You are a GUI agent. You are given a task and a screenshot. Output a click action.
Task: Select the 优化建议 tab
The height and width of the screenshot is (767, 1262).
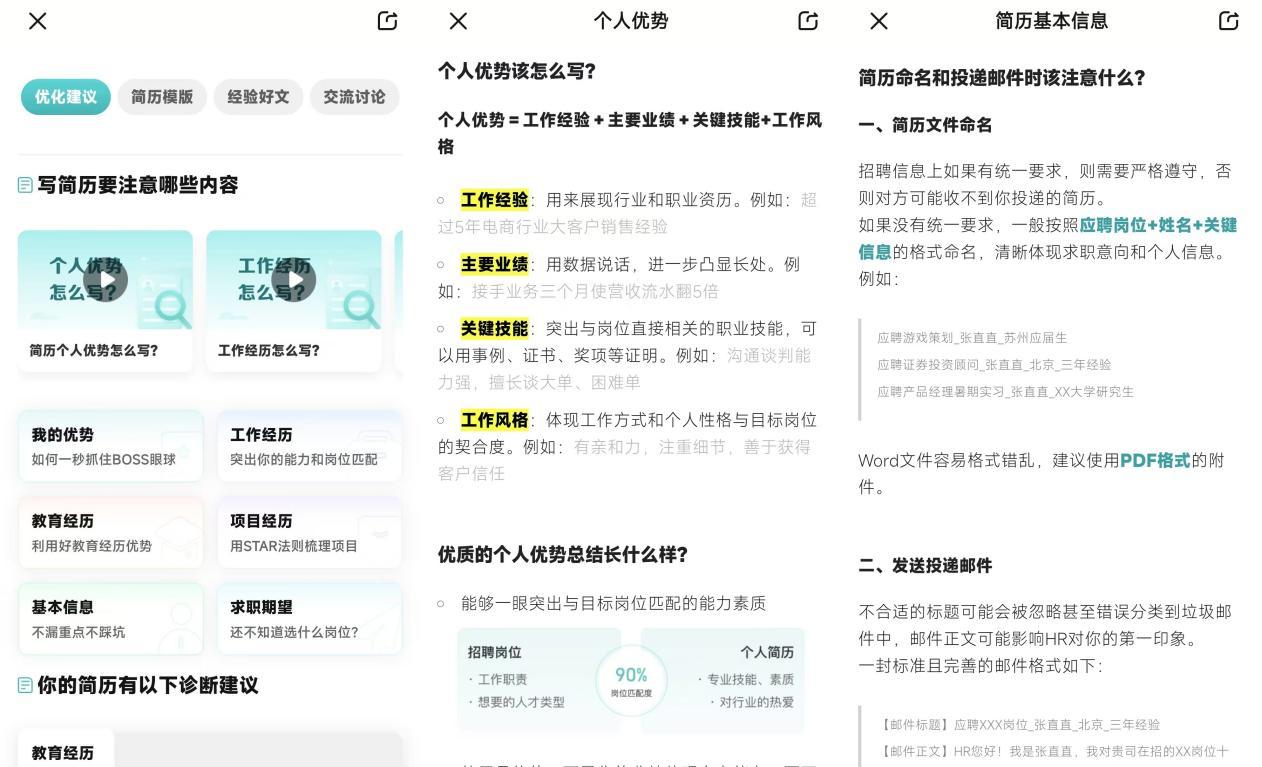[x=66, y=97]
